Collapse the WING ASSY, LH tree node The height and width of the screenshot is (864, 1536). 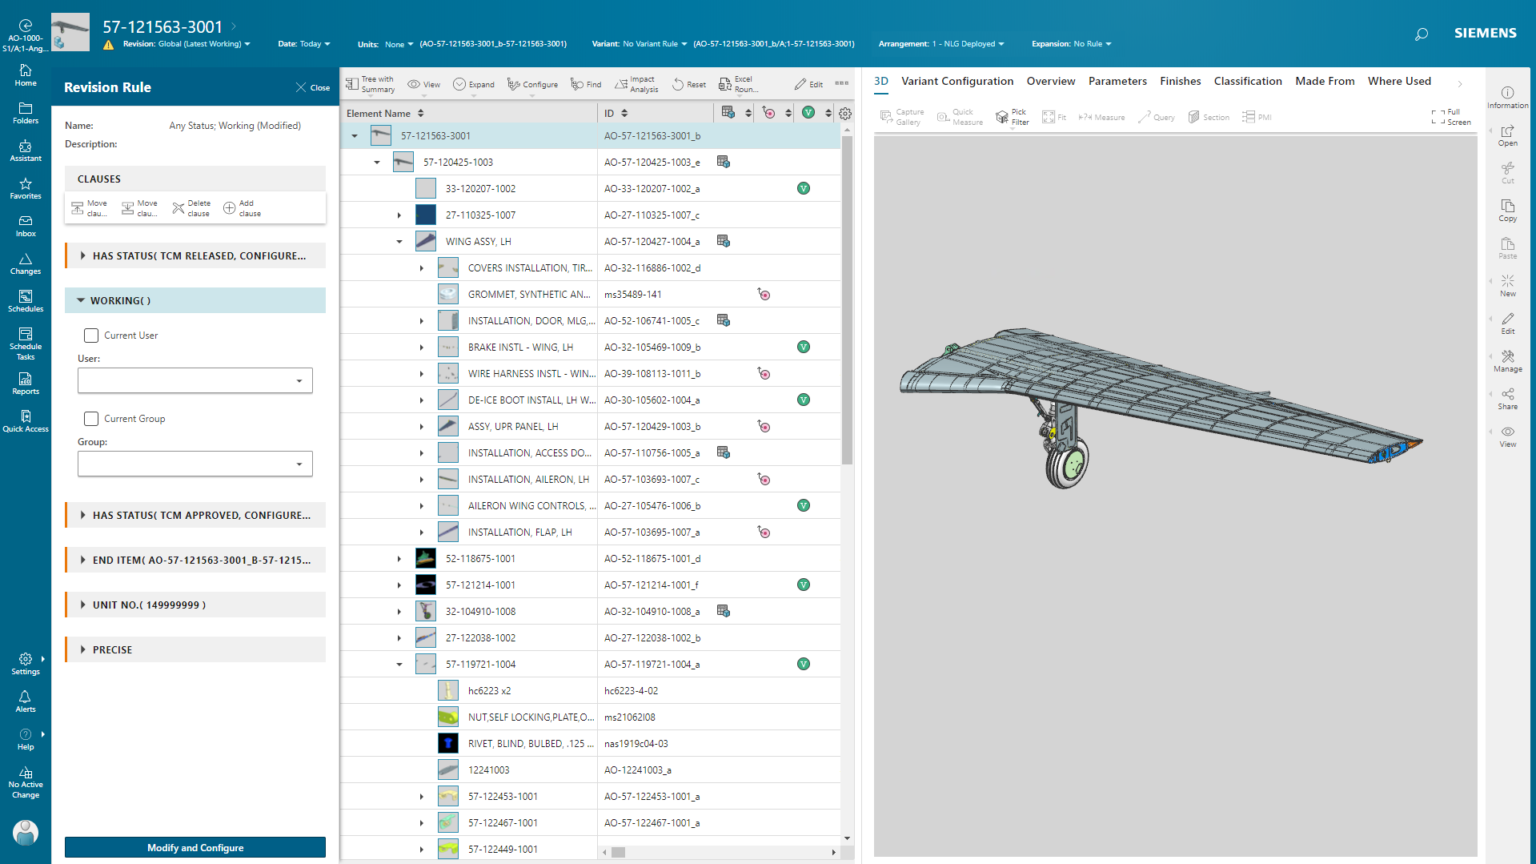click(x=398, y=240)
